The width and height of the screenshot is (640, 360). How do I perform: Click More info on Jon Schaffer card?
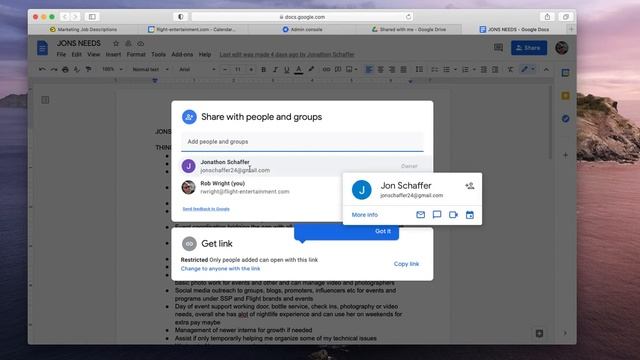pos(364,215)
